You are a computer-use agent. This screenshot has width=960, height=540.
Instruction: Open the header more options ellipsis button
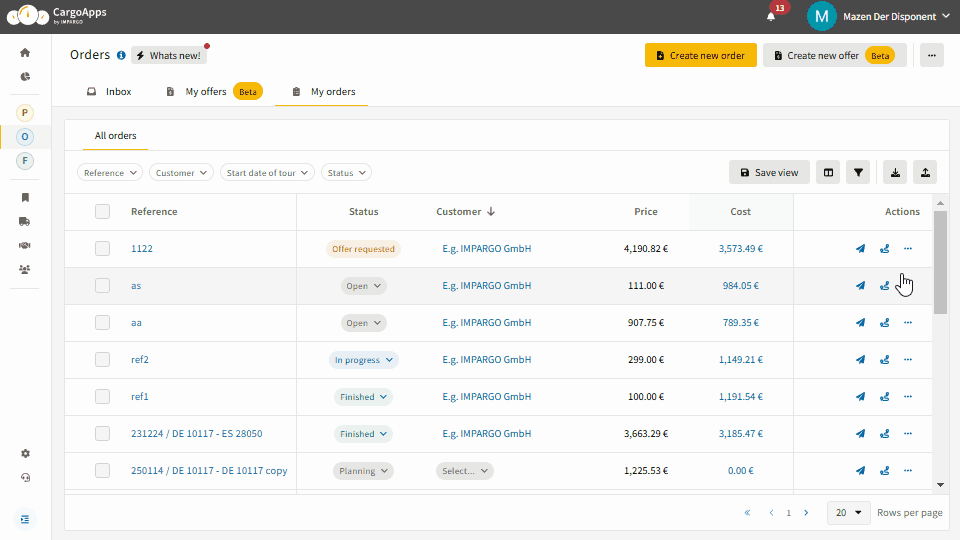point(931,55)
